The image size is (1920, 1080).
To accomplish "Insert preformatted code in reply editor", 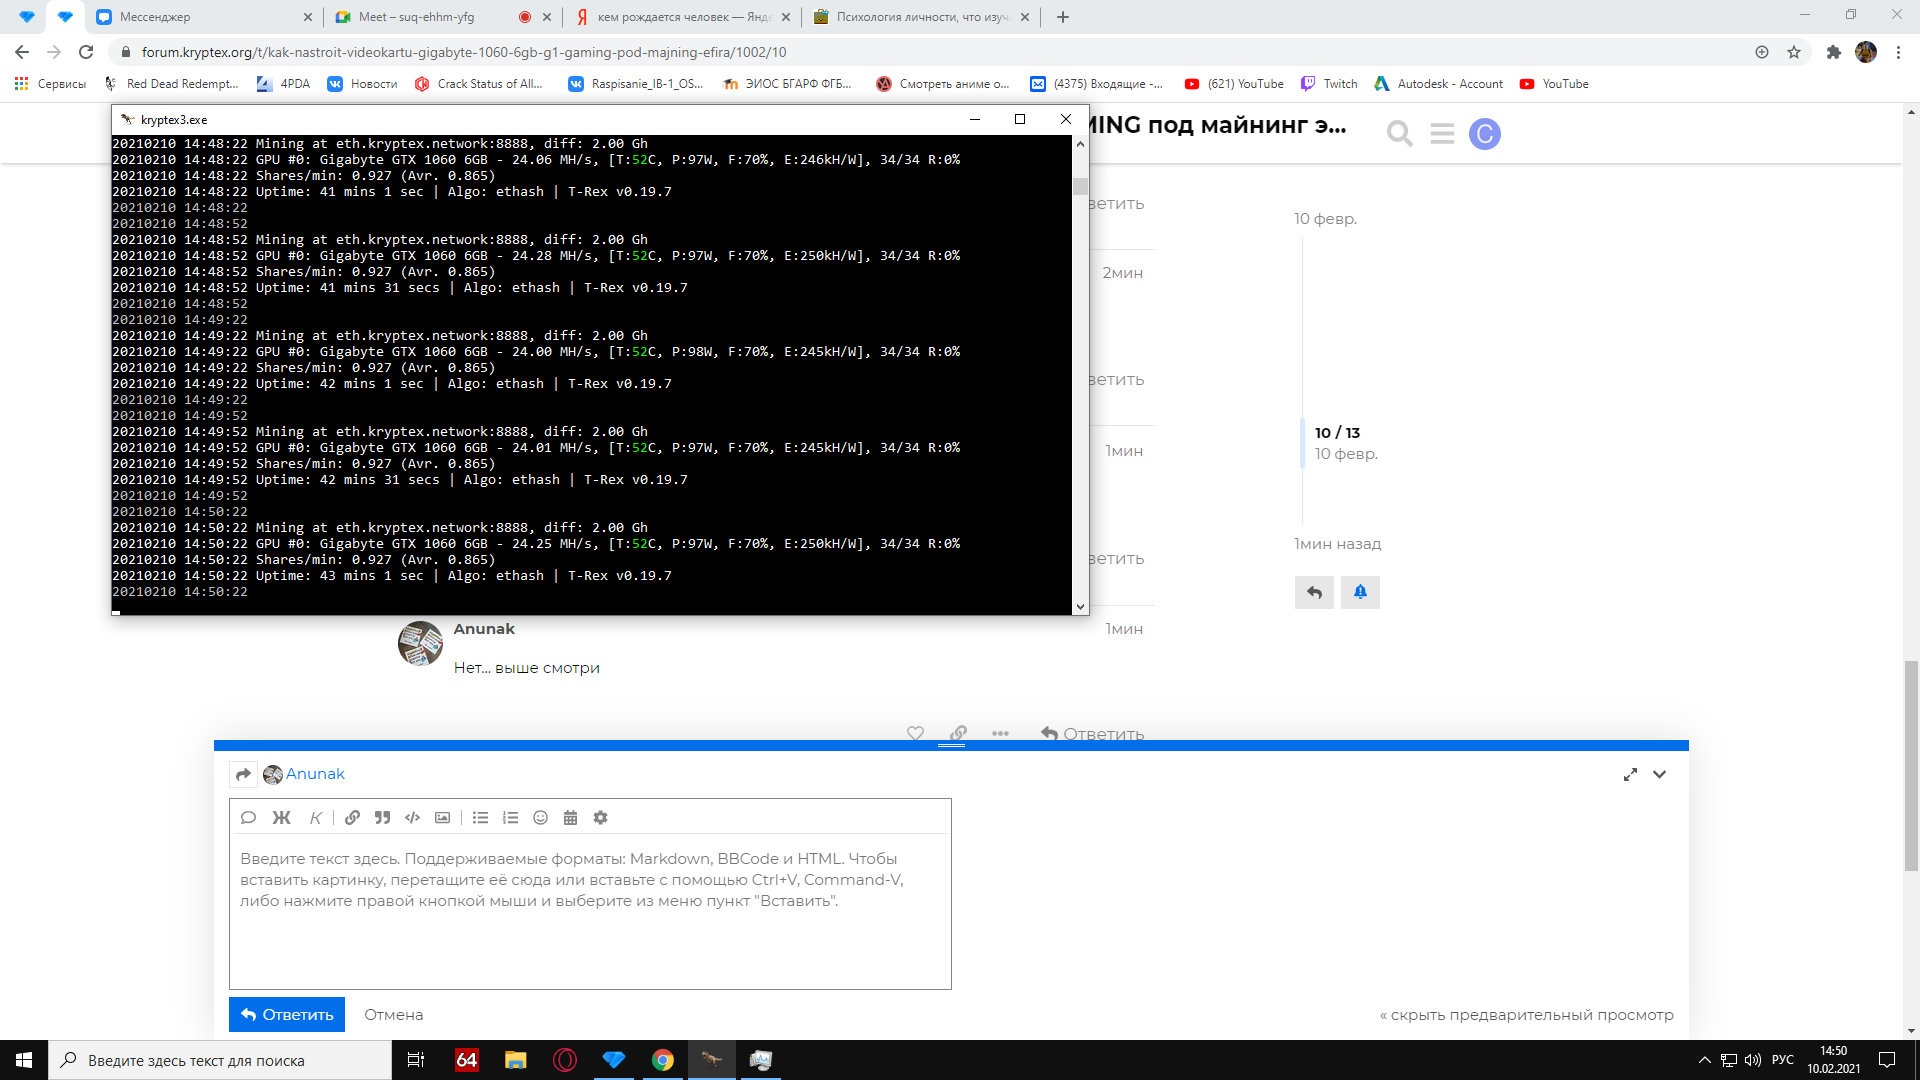I will tap(412, 817).
